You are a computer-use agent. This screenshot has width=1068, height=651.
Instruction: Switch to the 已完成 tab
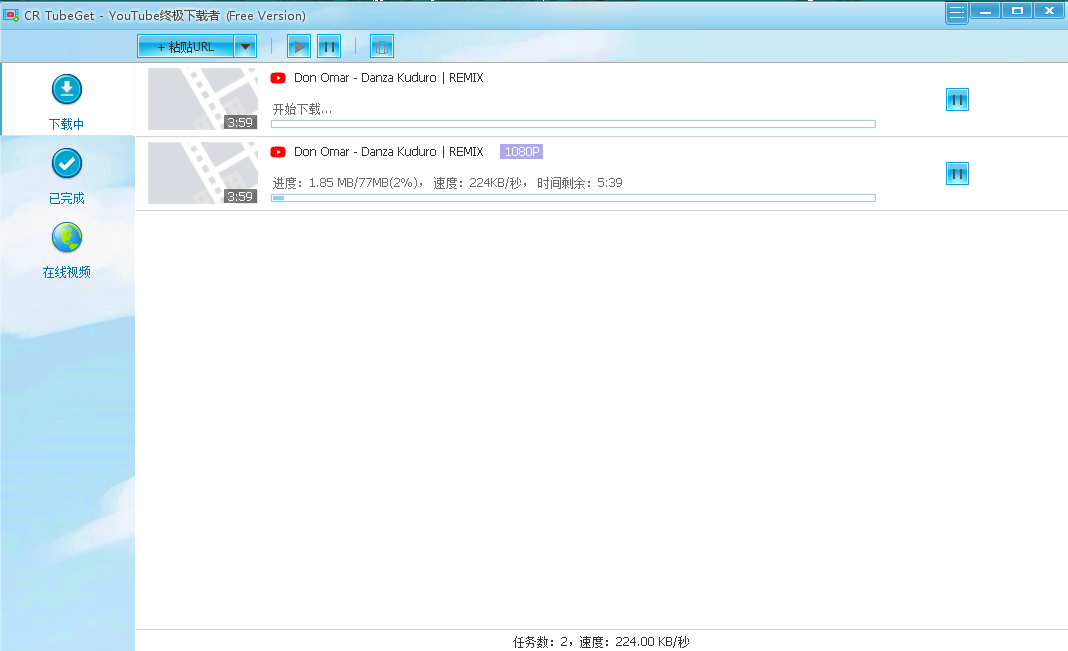[x=67, y=176]
